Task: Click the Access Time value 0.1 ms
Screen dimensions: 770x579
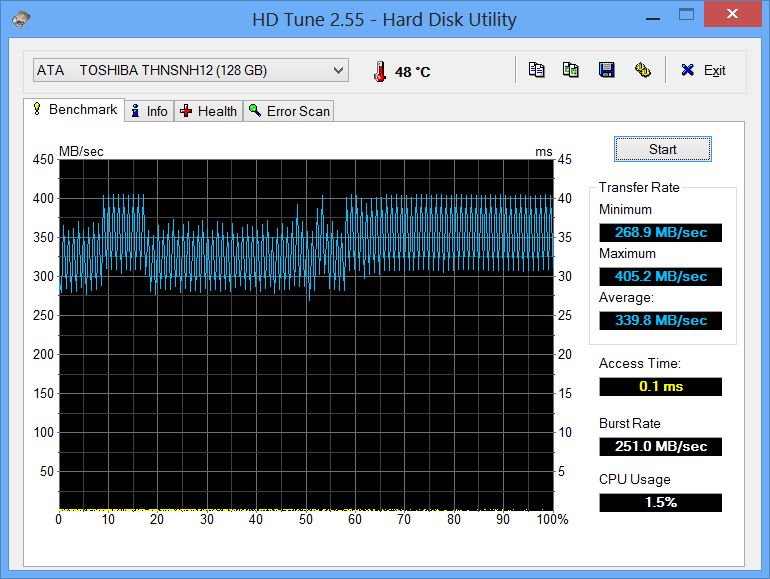Action: [660, 386]
